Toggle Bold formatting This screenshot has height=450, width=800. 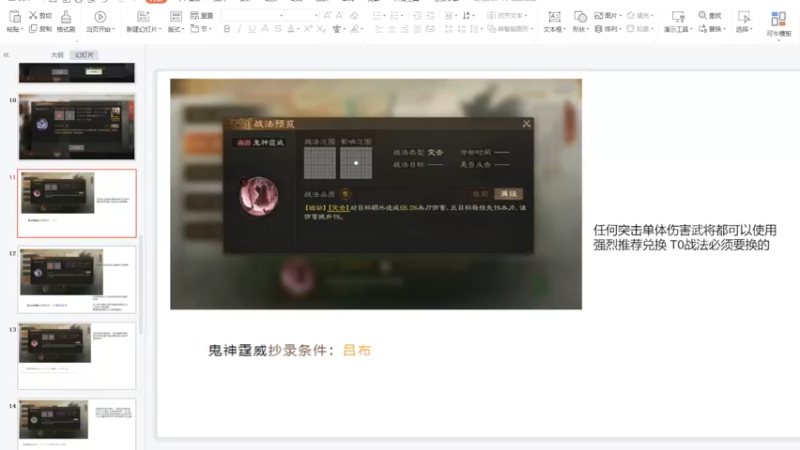[x=227, y=29]
